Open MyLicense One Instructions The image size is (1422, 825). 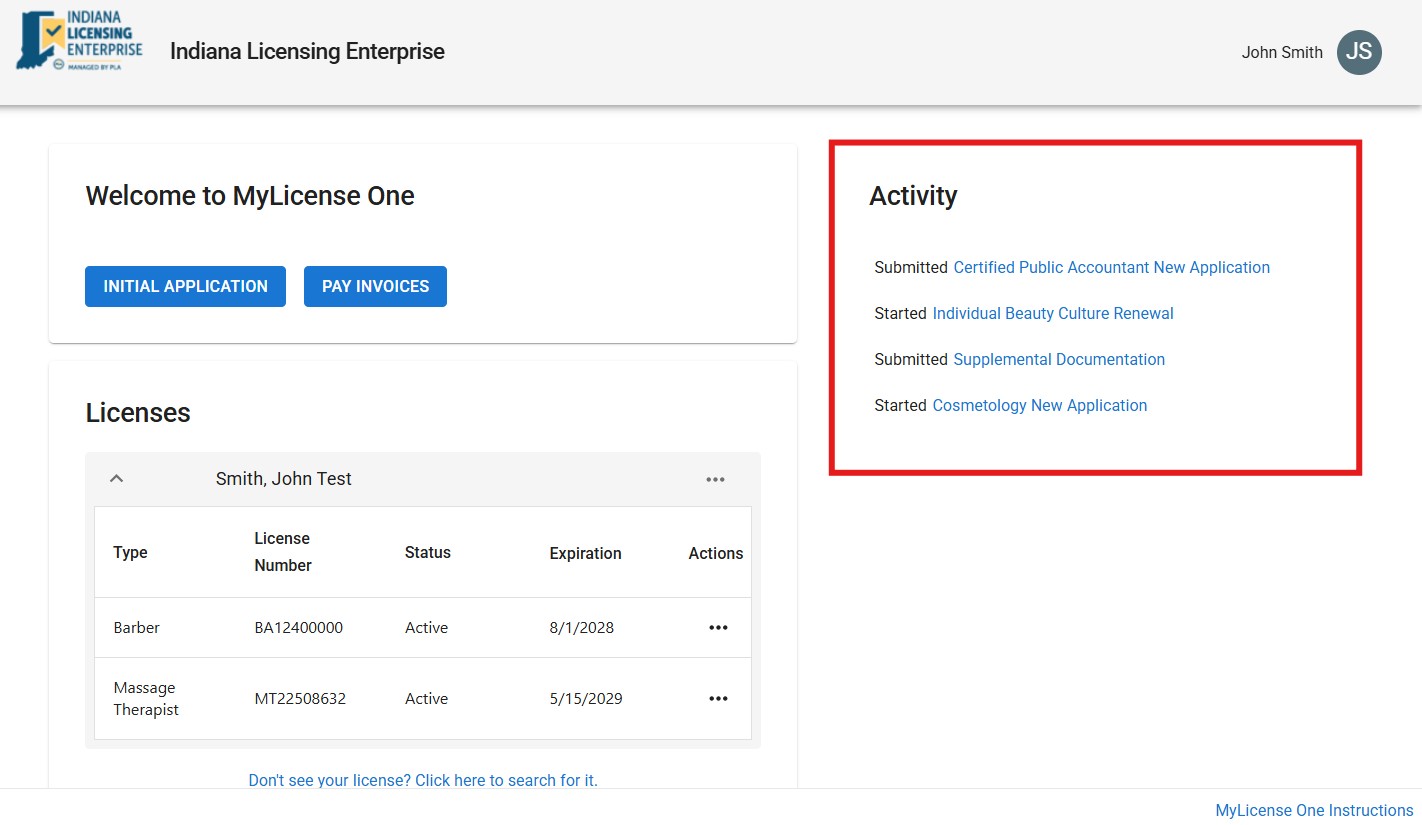click(1313, 810)
